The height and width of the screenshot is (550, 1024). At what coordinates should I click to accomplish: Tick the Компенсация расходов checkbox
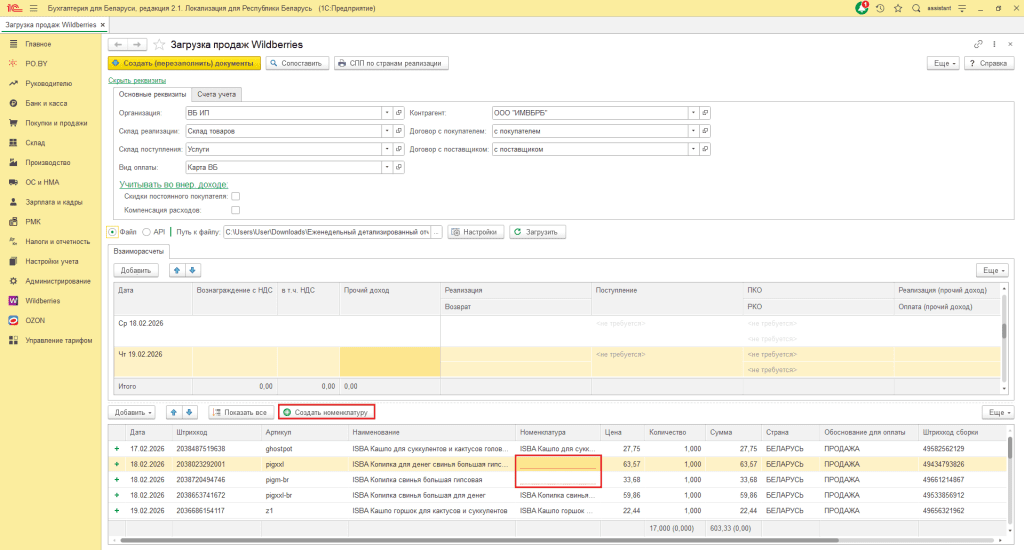235,211
